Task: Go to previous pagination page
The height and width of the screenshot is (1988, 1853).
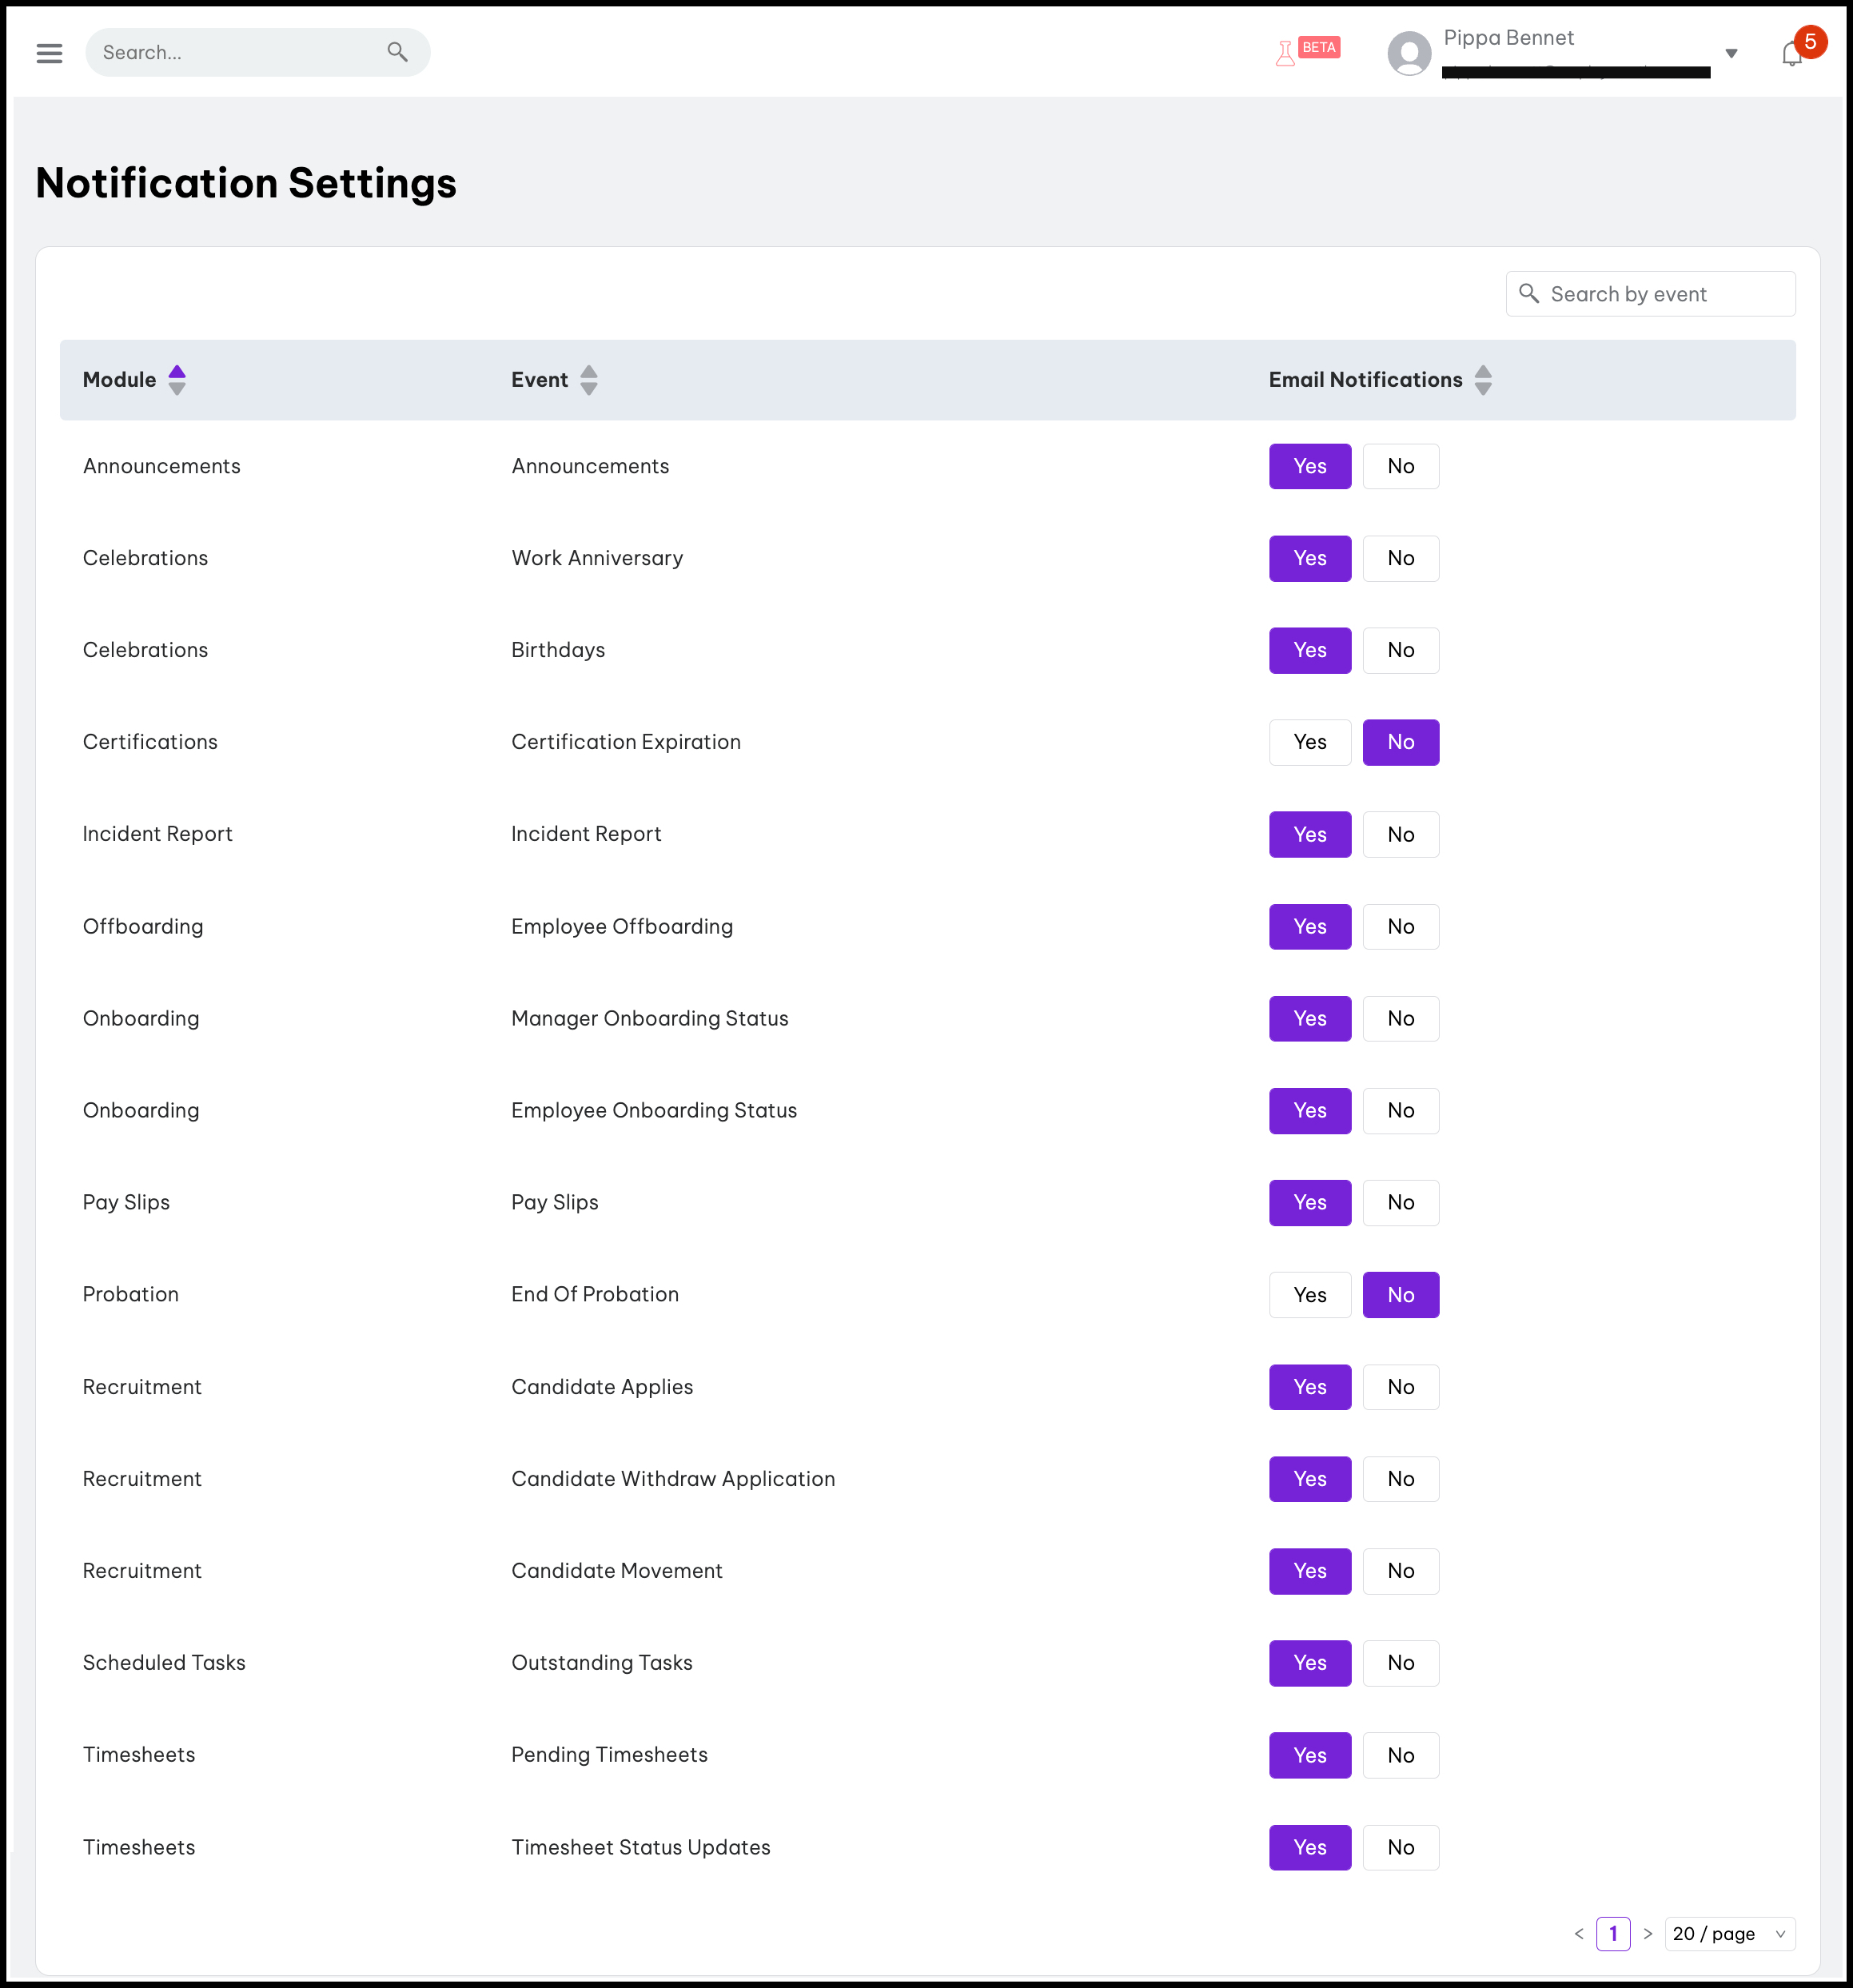Action: click(x=1578, y=1934)
